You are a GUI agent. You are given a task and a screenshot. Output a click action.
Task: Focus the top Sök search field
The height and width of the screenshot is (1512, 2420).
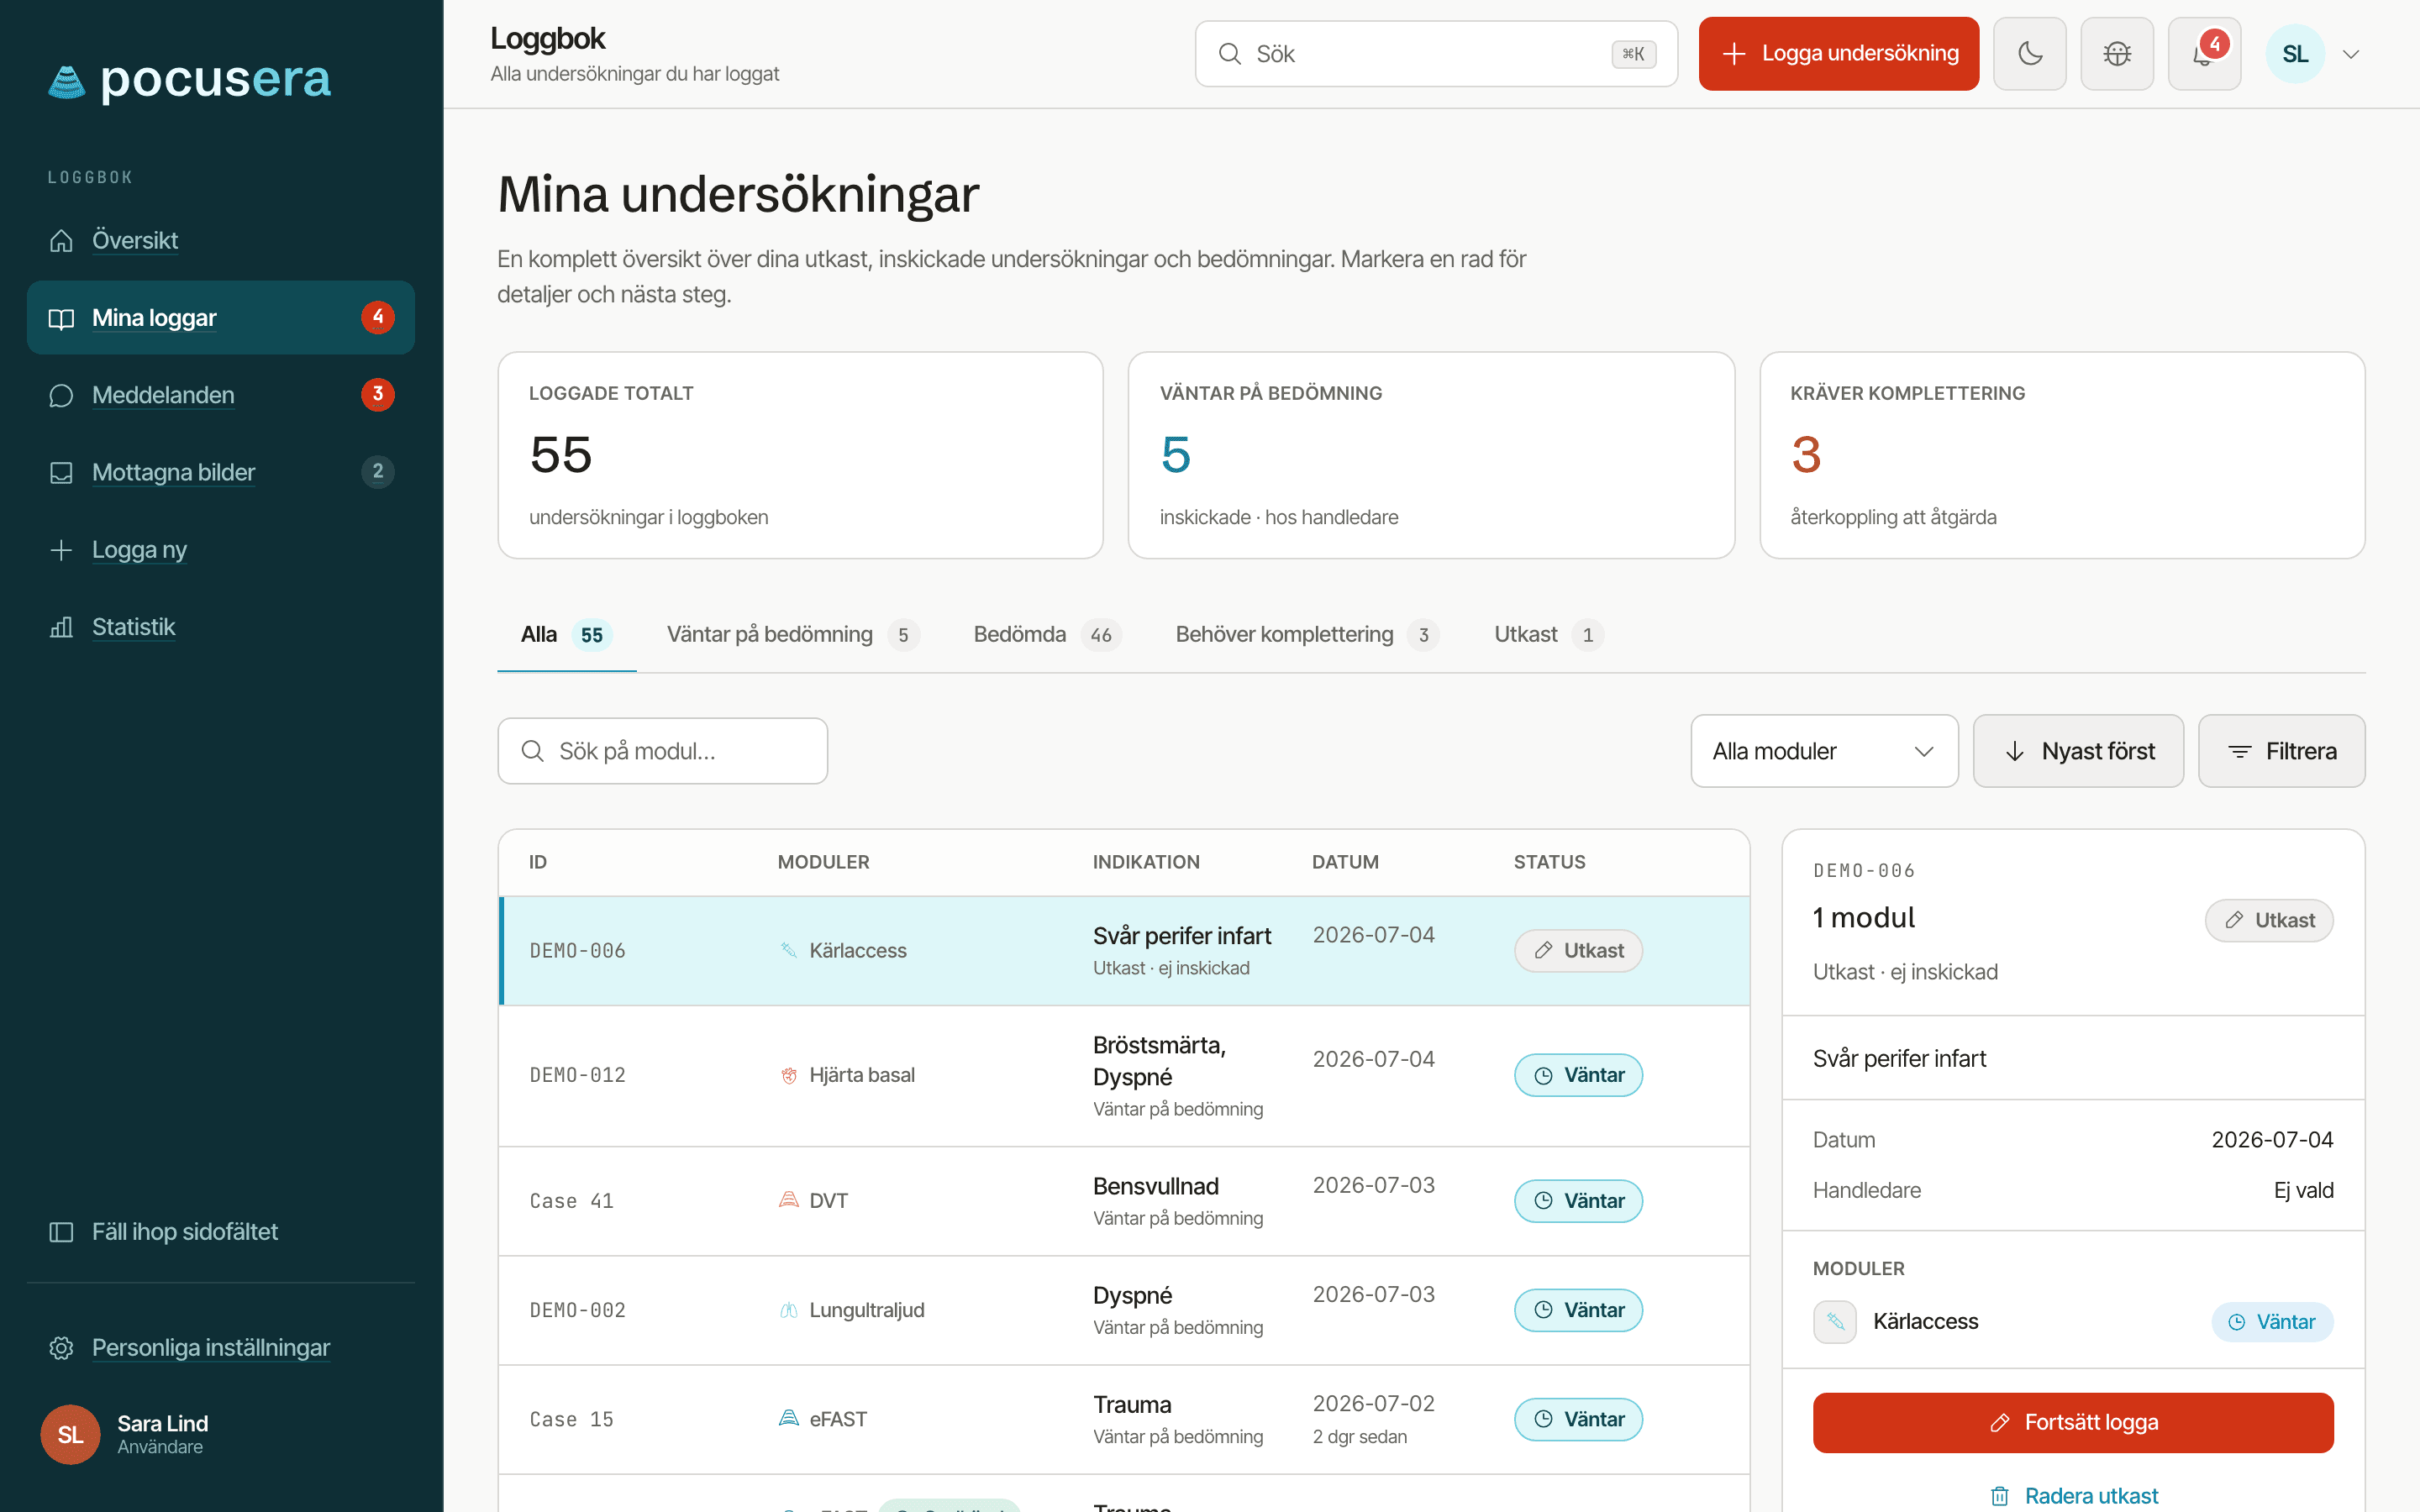[1436, 54]
